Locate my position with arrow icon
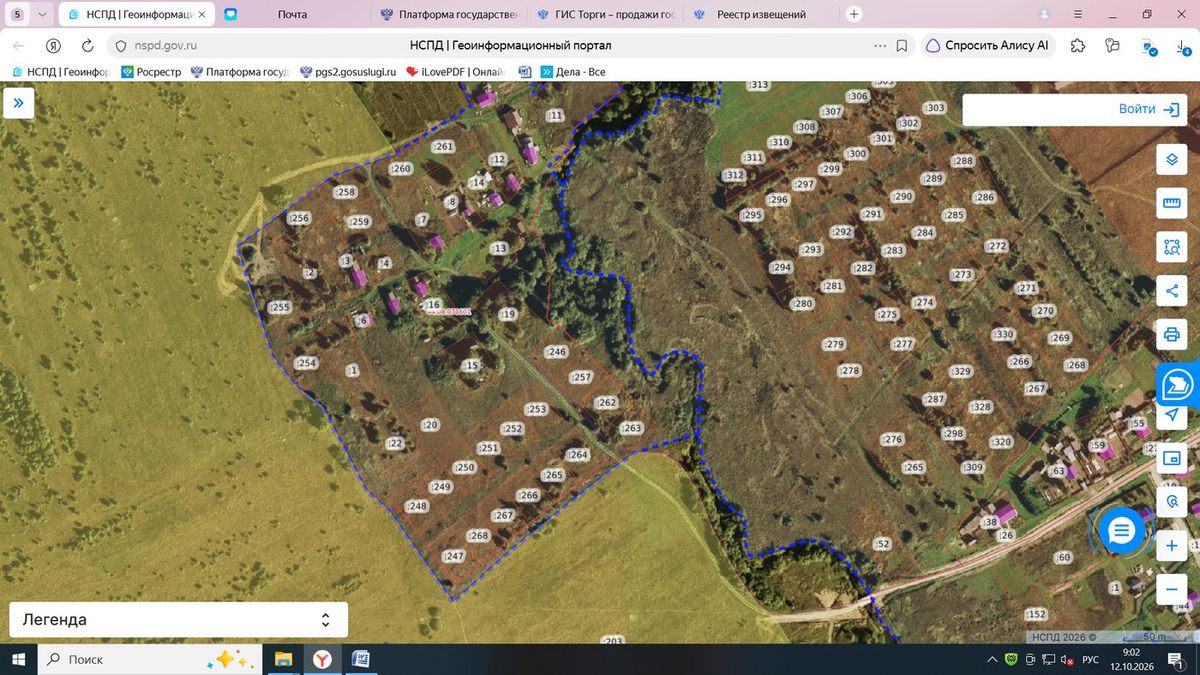 click(x=1171, y=415)
